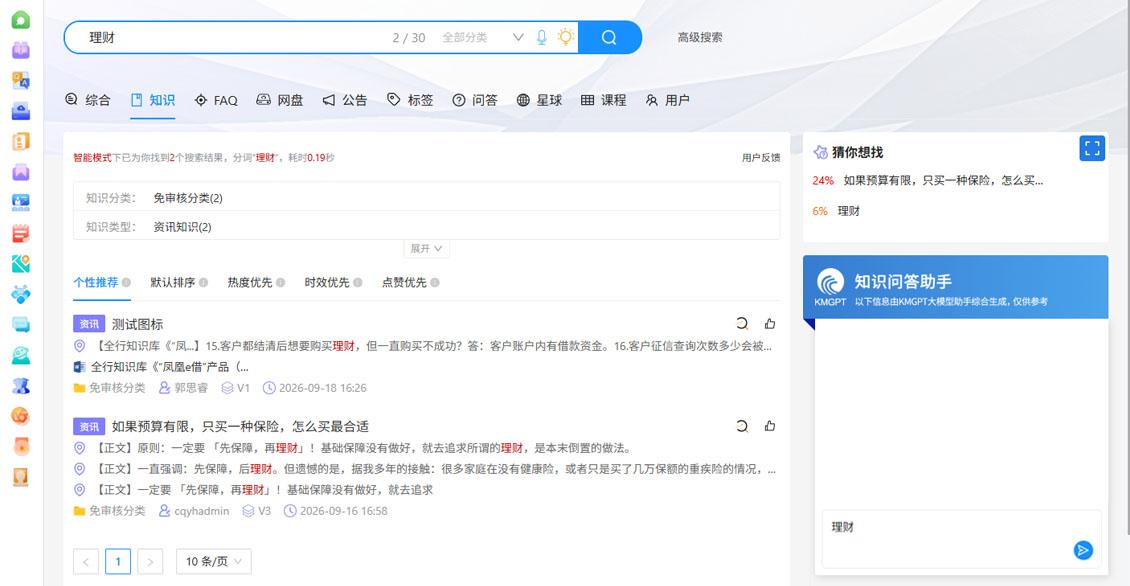The width and height of the screenshot is (1130, 586).
Task: Select page 1 in pagination
Action: click(118, 561)
